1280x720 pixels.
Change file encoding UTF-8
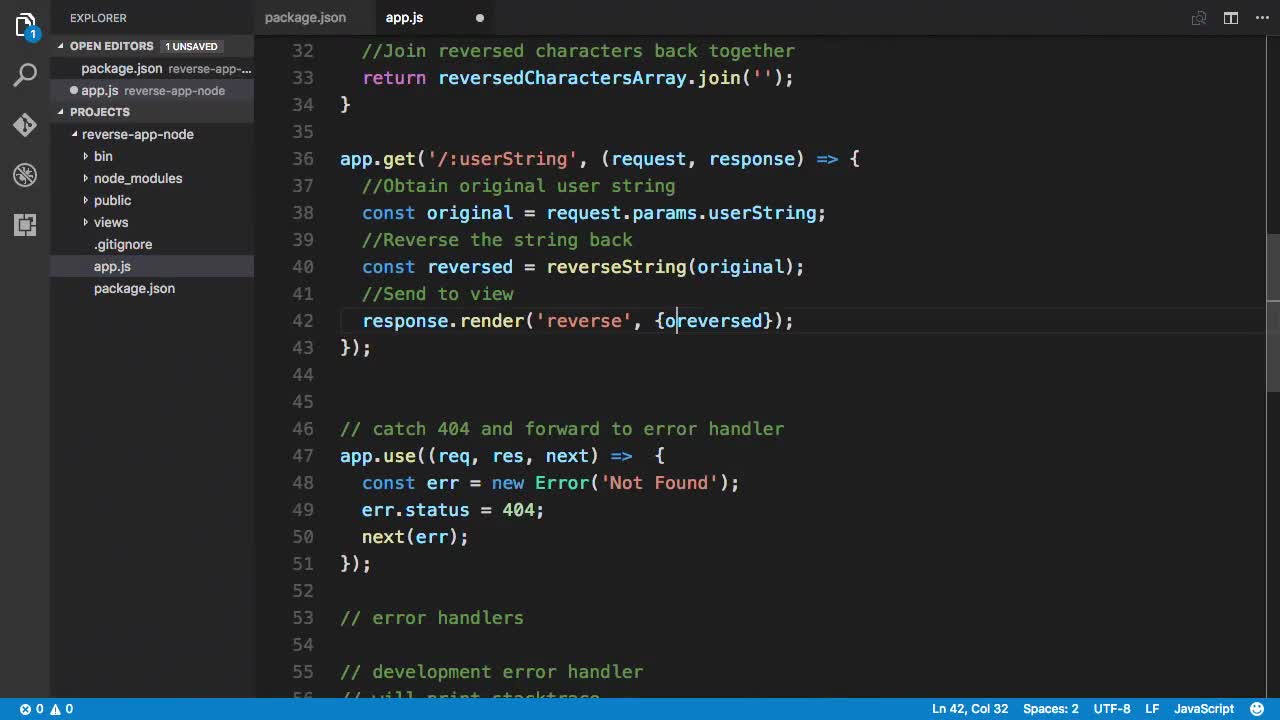[1112, 709]
